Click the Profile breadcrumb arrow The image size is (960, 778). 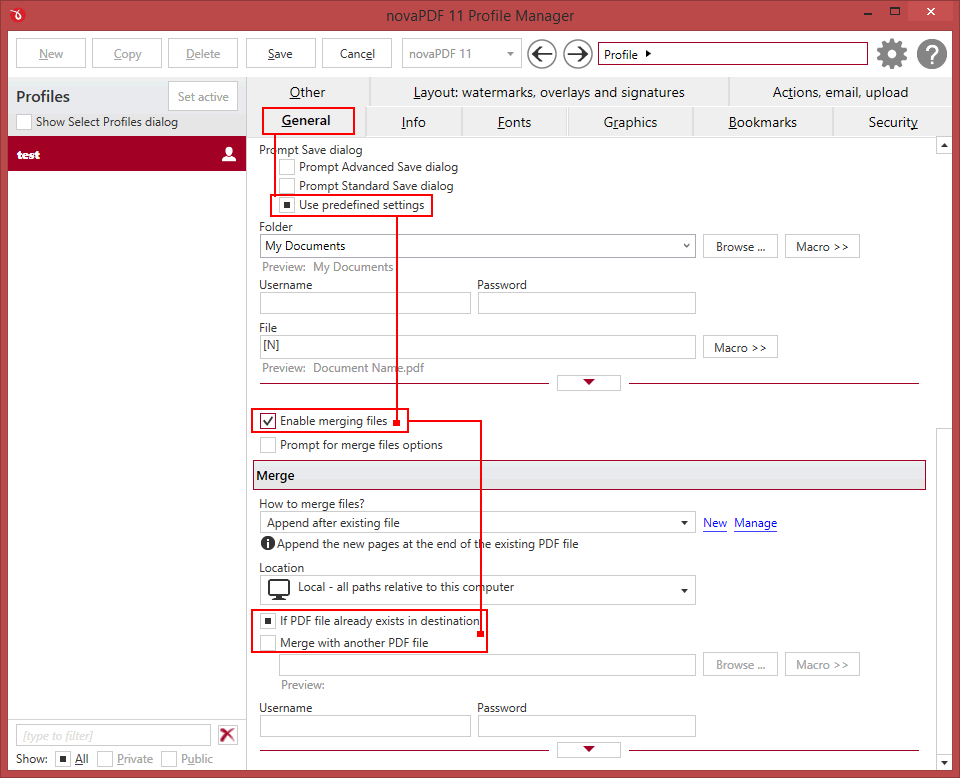click(x=648, y=54)
